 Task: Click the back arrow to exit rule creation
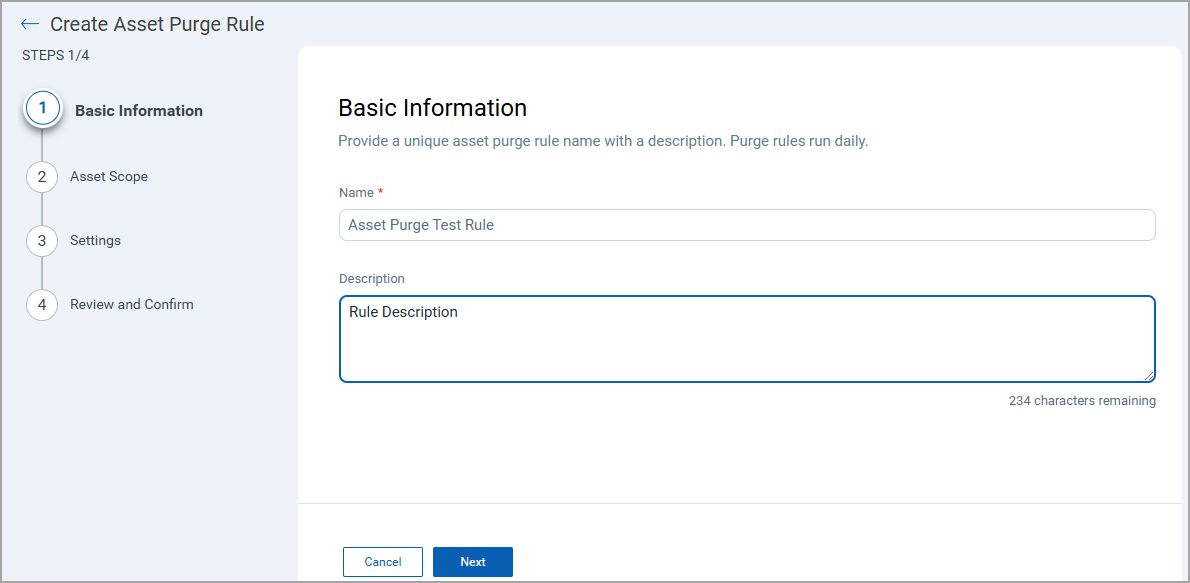coord(30,23)
